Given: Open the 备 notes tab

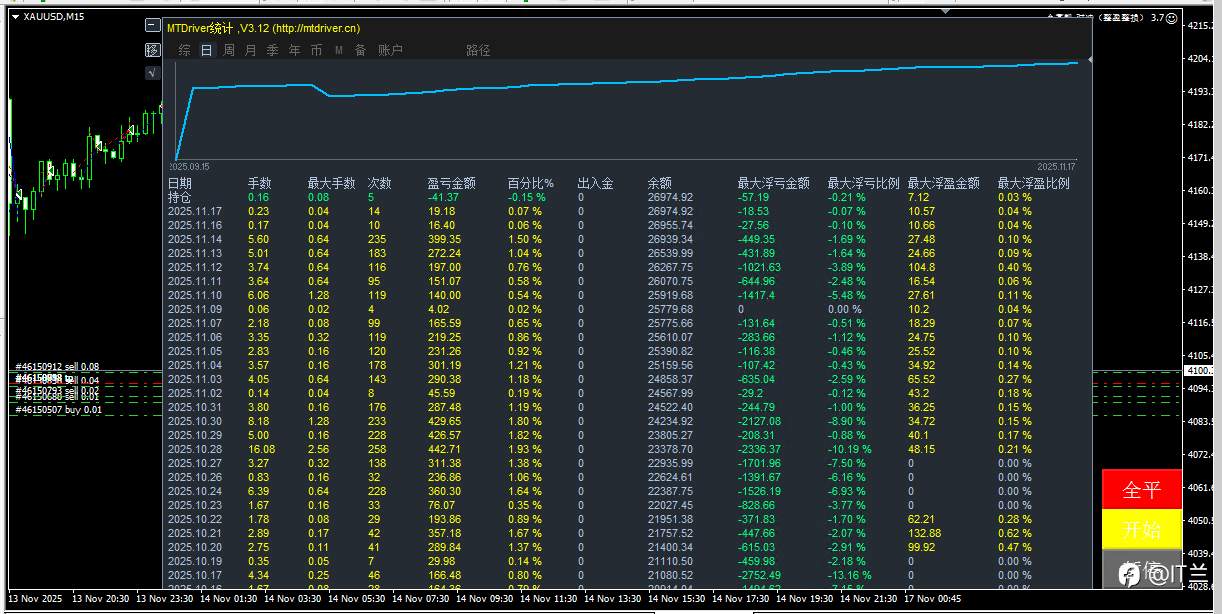Looking at the screenshot, I should click(x=360, y=50).
